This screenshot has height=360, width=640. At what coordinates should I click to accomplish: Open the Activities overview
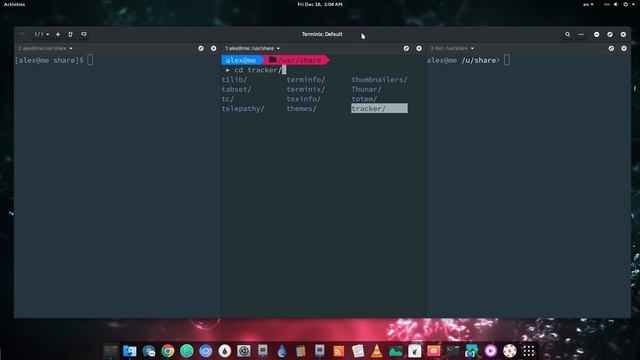pos(14,4)
